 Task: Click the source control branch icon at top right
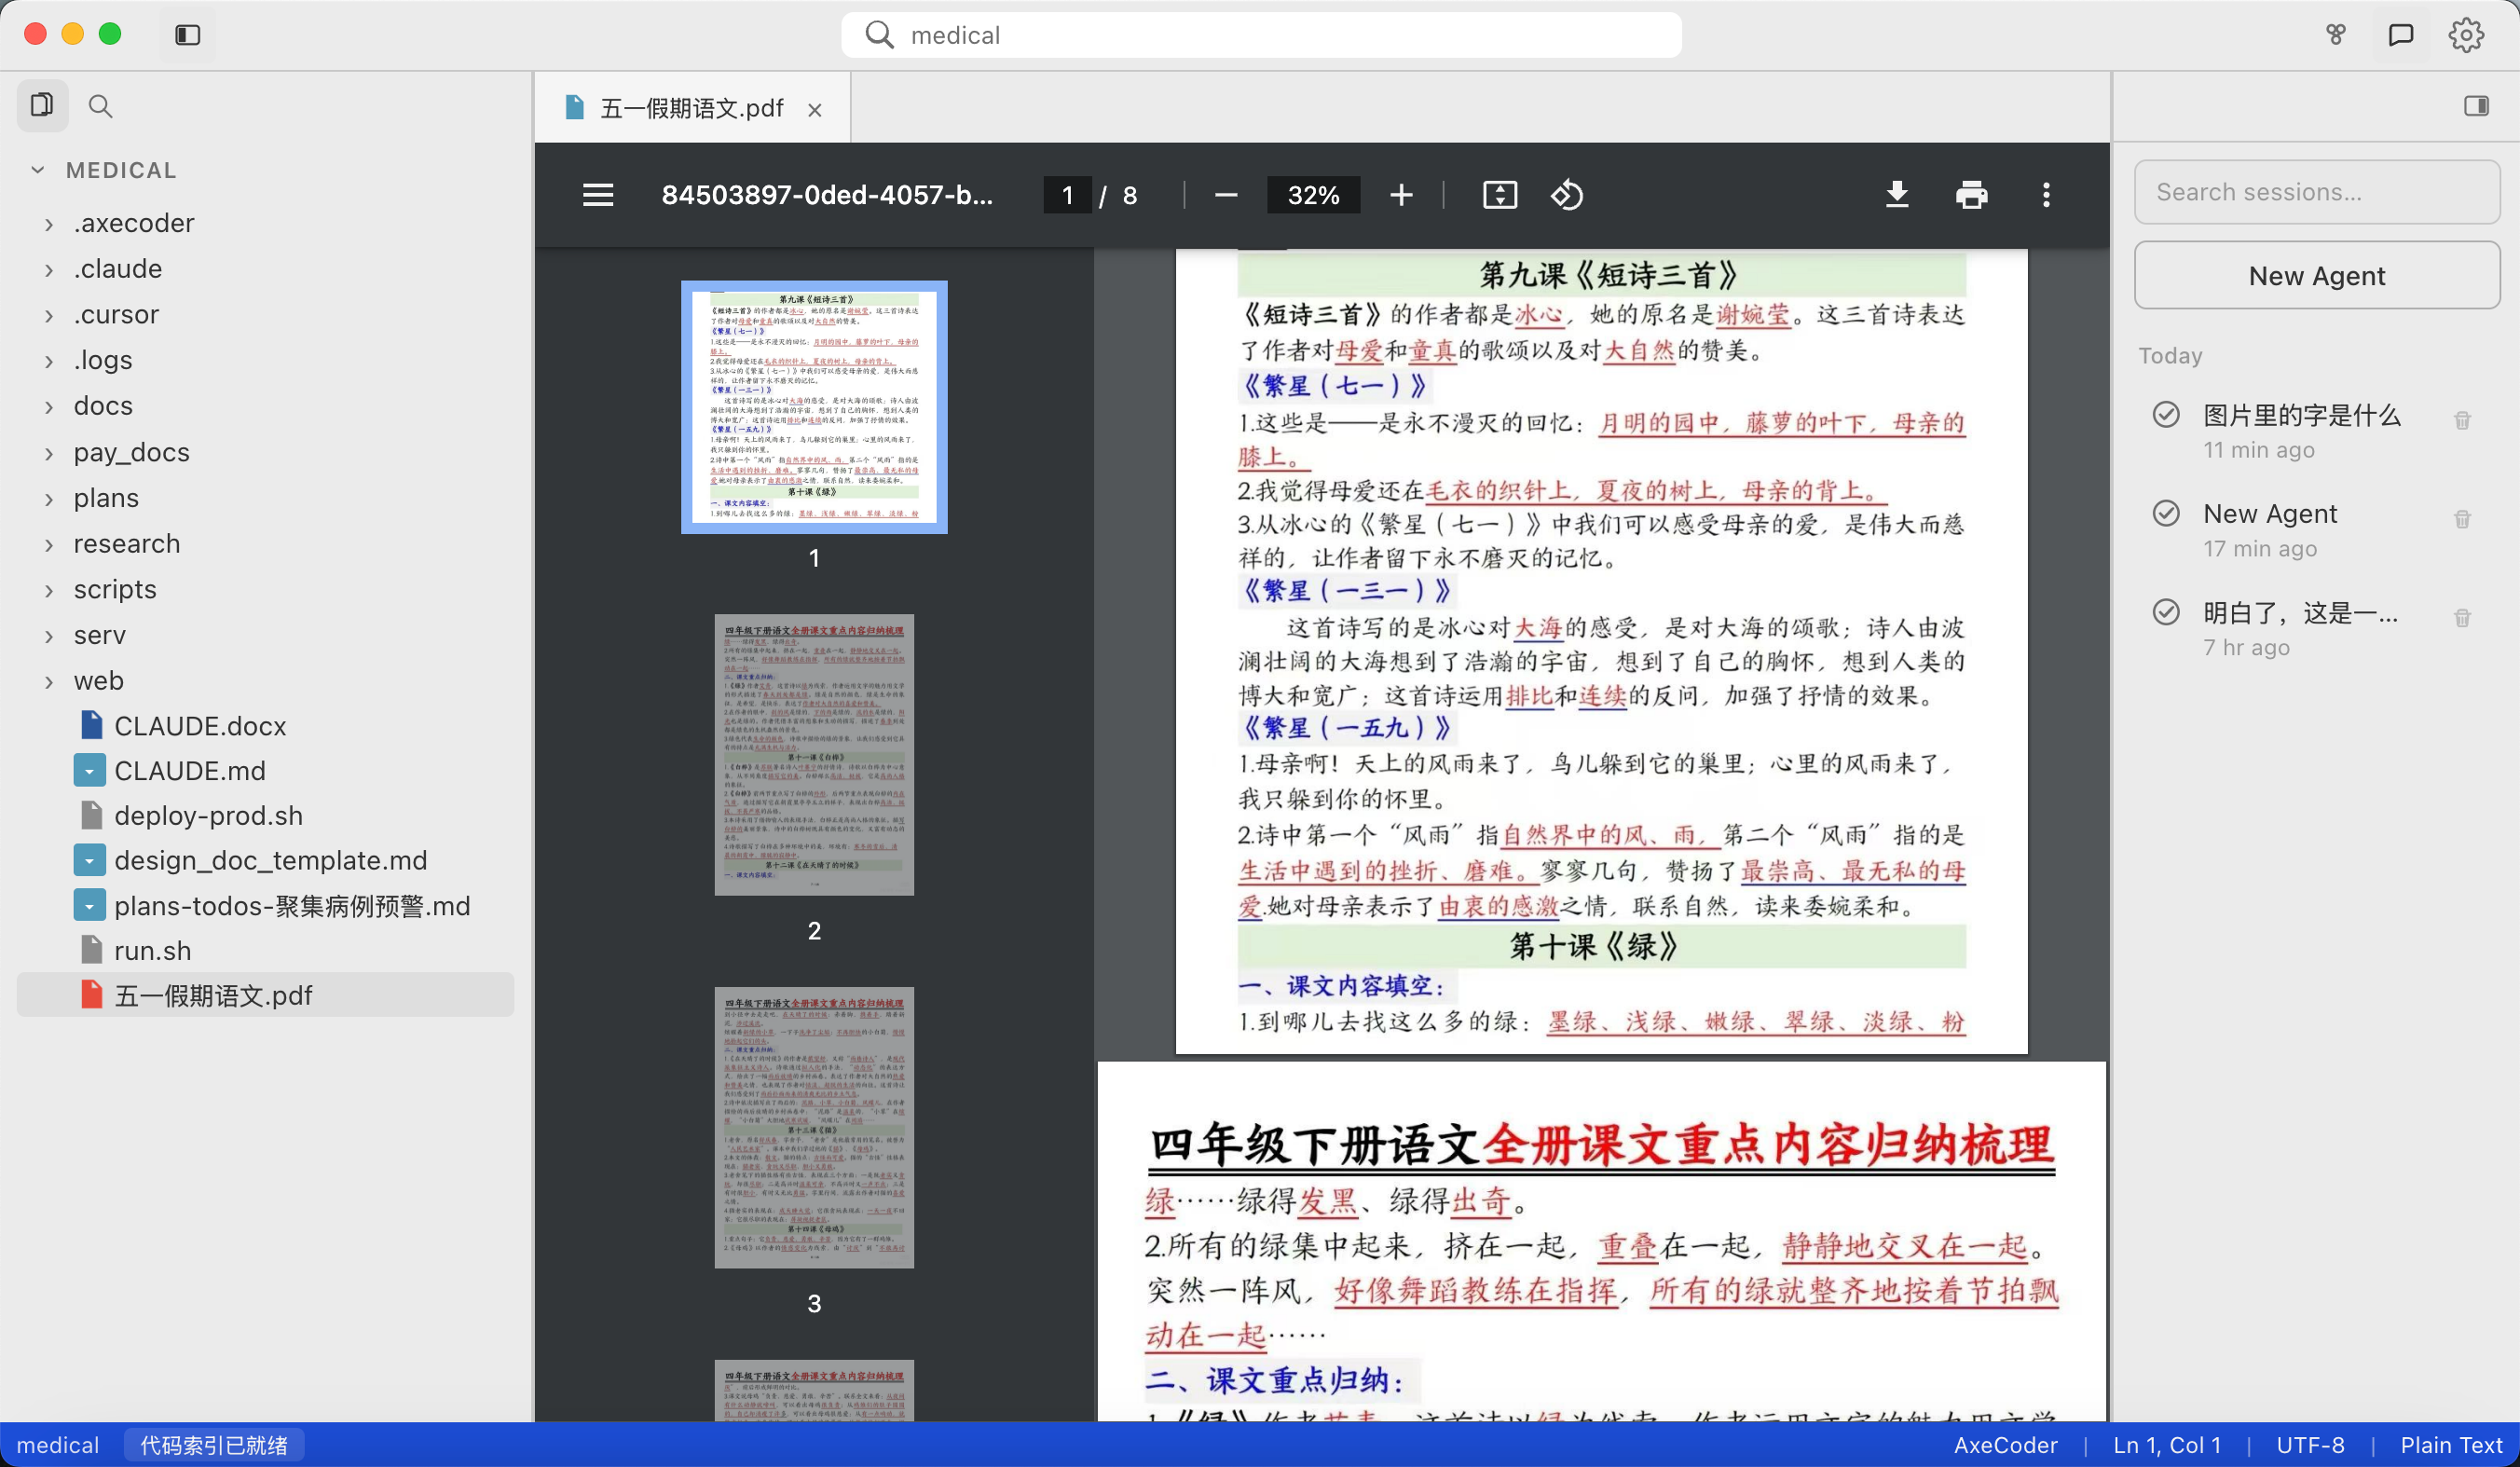2336,35
